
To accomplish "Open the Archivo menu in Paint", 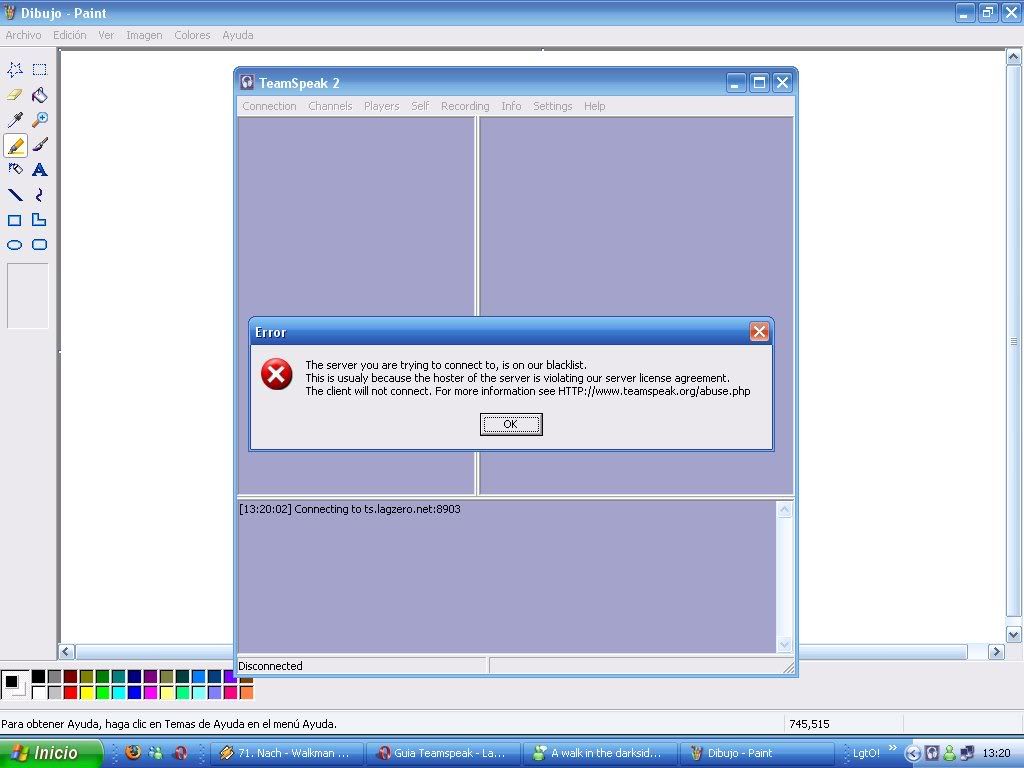I will 24,35.
